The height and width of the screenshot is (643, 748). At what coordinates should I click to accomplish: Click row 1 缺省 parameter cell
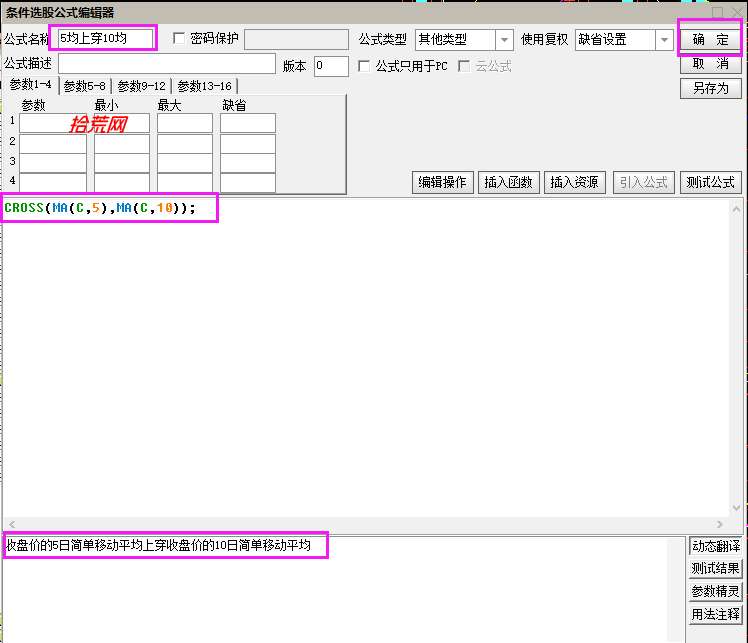(x=248, y=123)
